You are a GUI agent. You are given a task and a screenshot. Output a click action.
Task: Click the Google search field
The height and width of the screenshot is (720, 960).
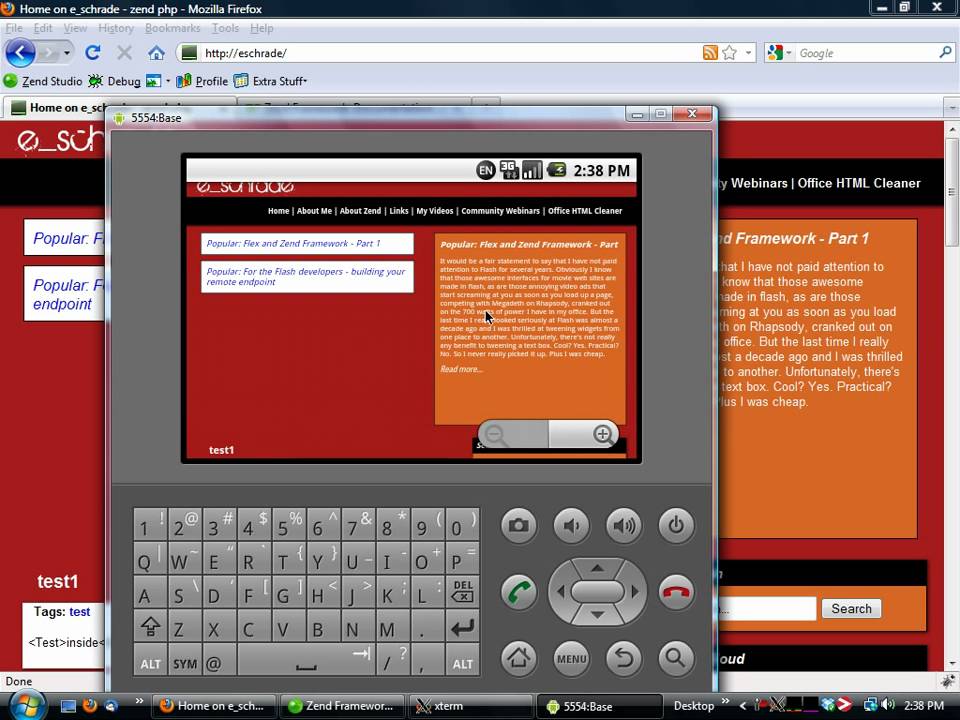[866, 53]
